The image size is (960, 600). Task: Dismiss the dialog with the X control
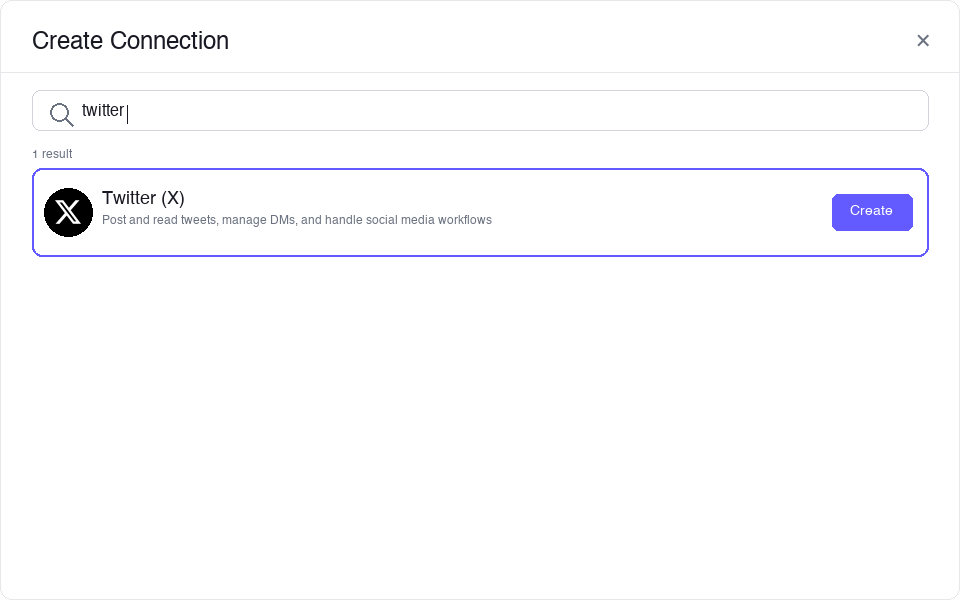coord(923,40)
